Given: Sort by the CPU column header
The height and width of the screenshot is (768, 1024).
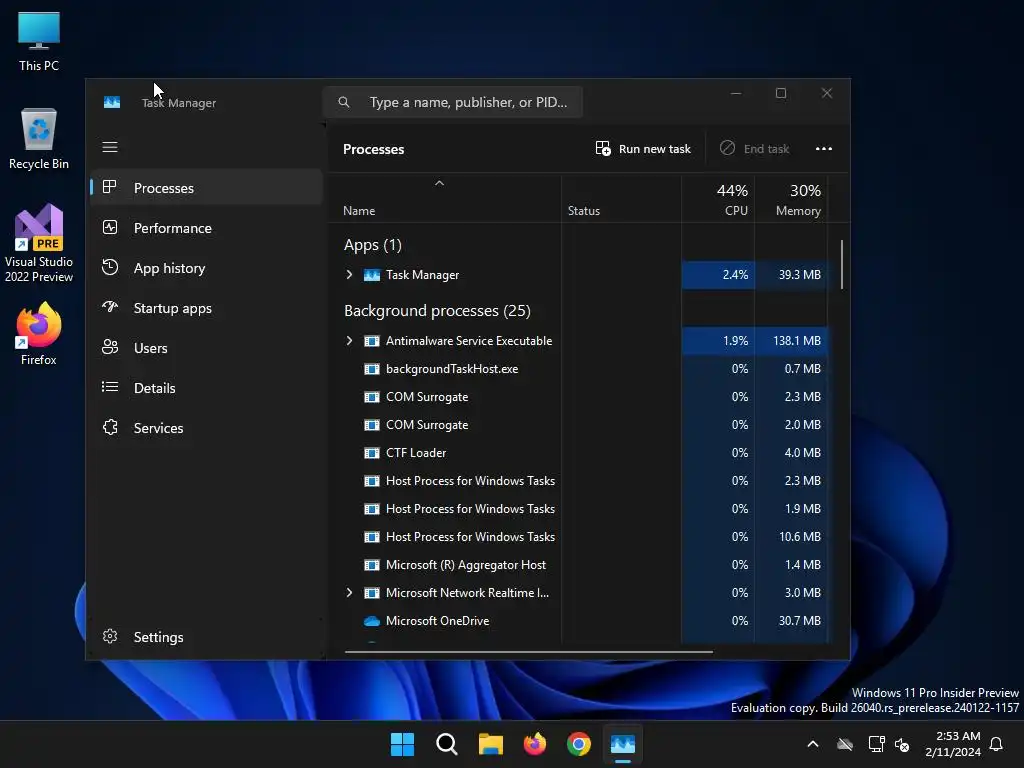Looking at the screenshot, I should (x=718, y=199).
